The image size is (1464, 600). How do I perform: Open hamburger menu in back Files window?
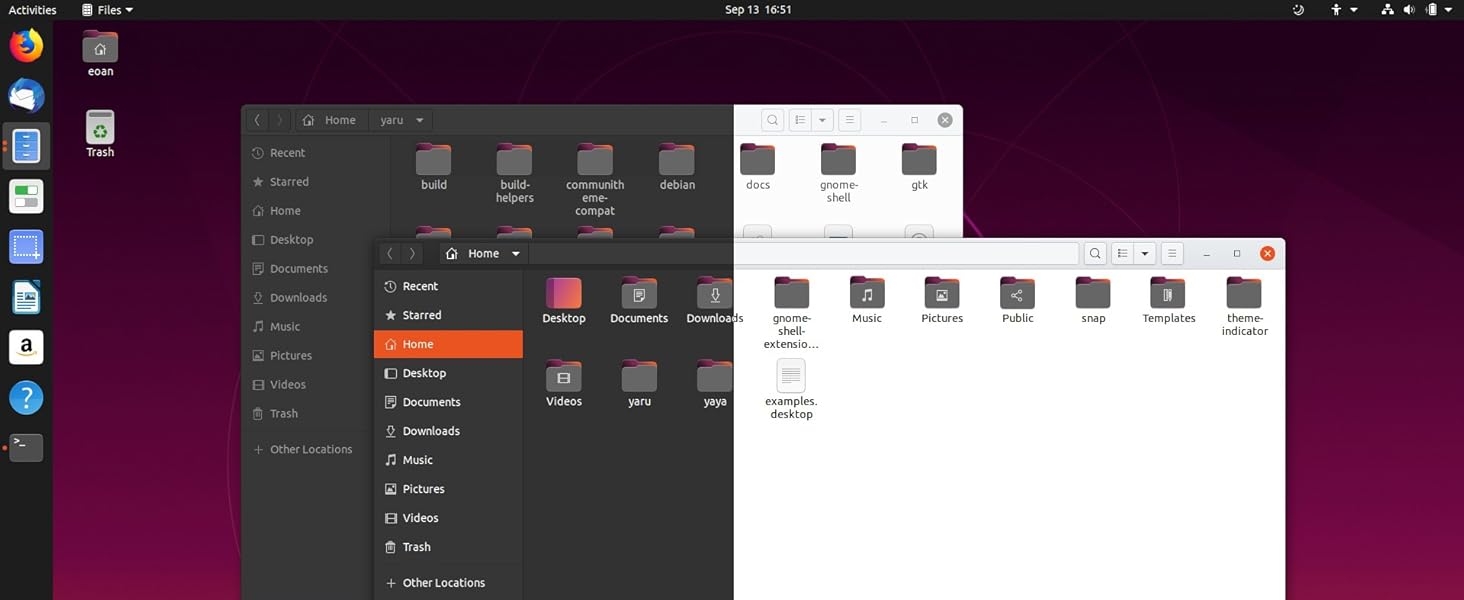pos(849,120)
